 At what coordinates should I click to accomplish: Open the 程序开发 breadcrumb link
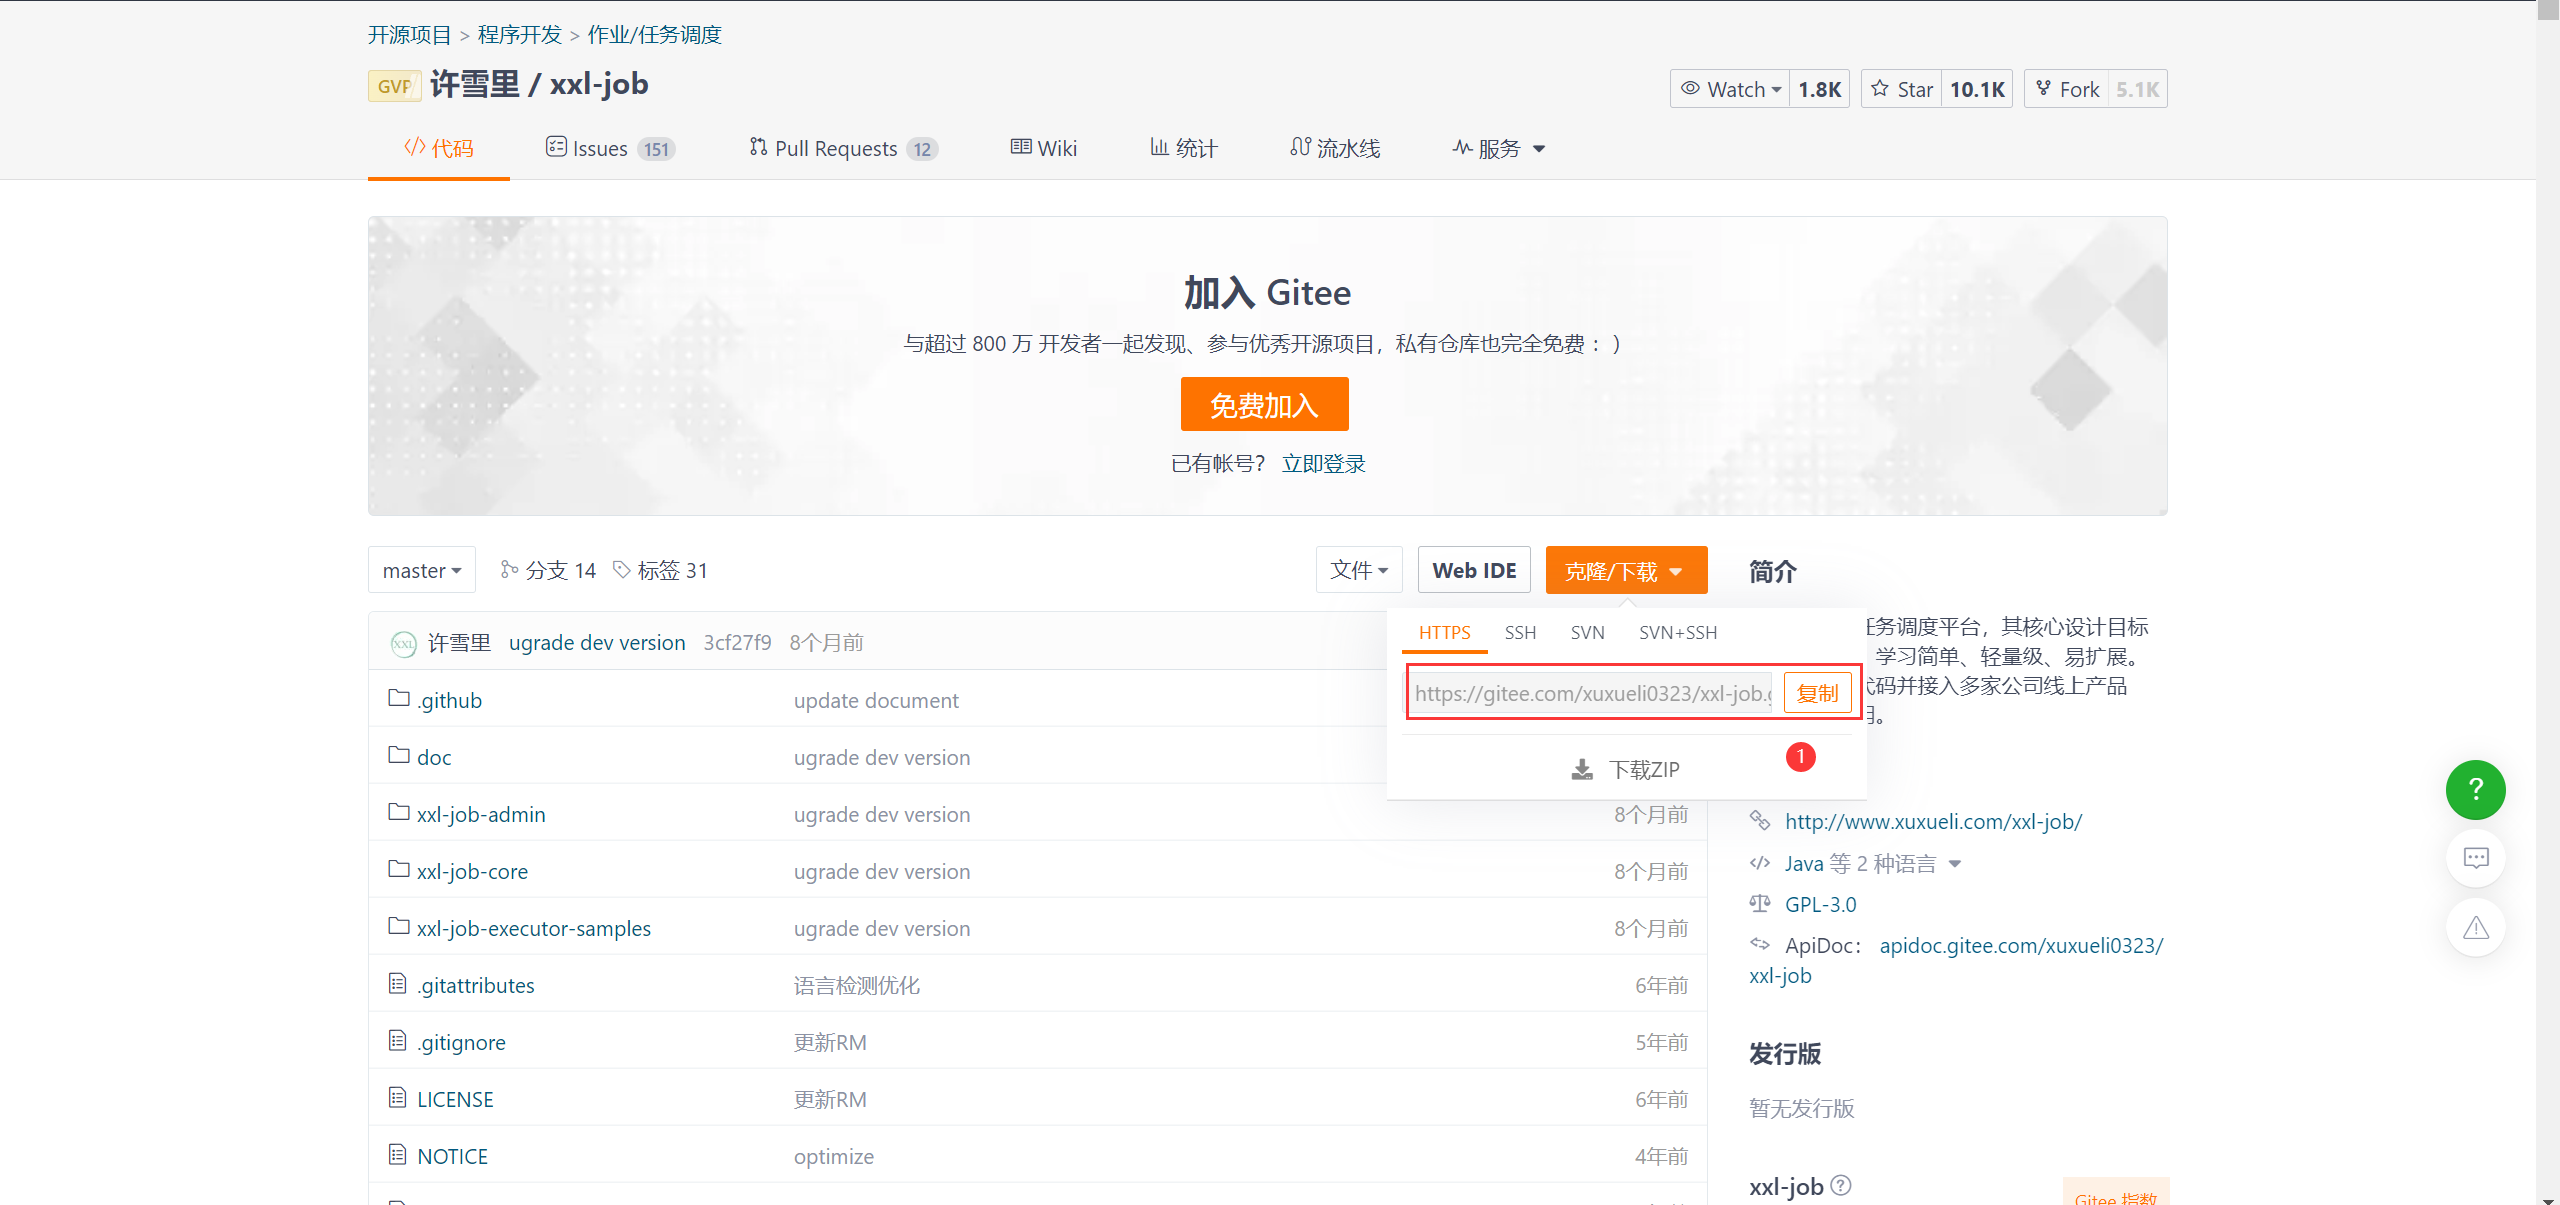520,35
